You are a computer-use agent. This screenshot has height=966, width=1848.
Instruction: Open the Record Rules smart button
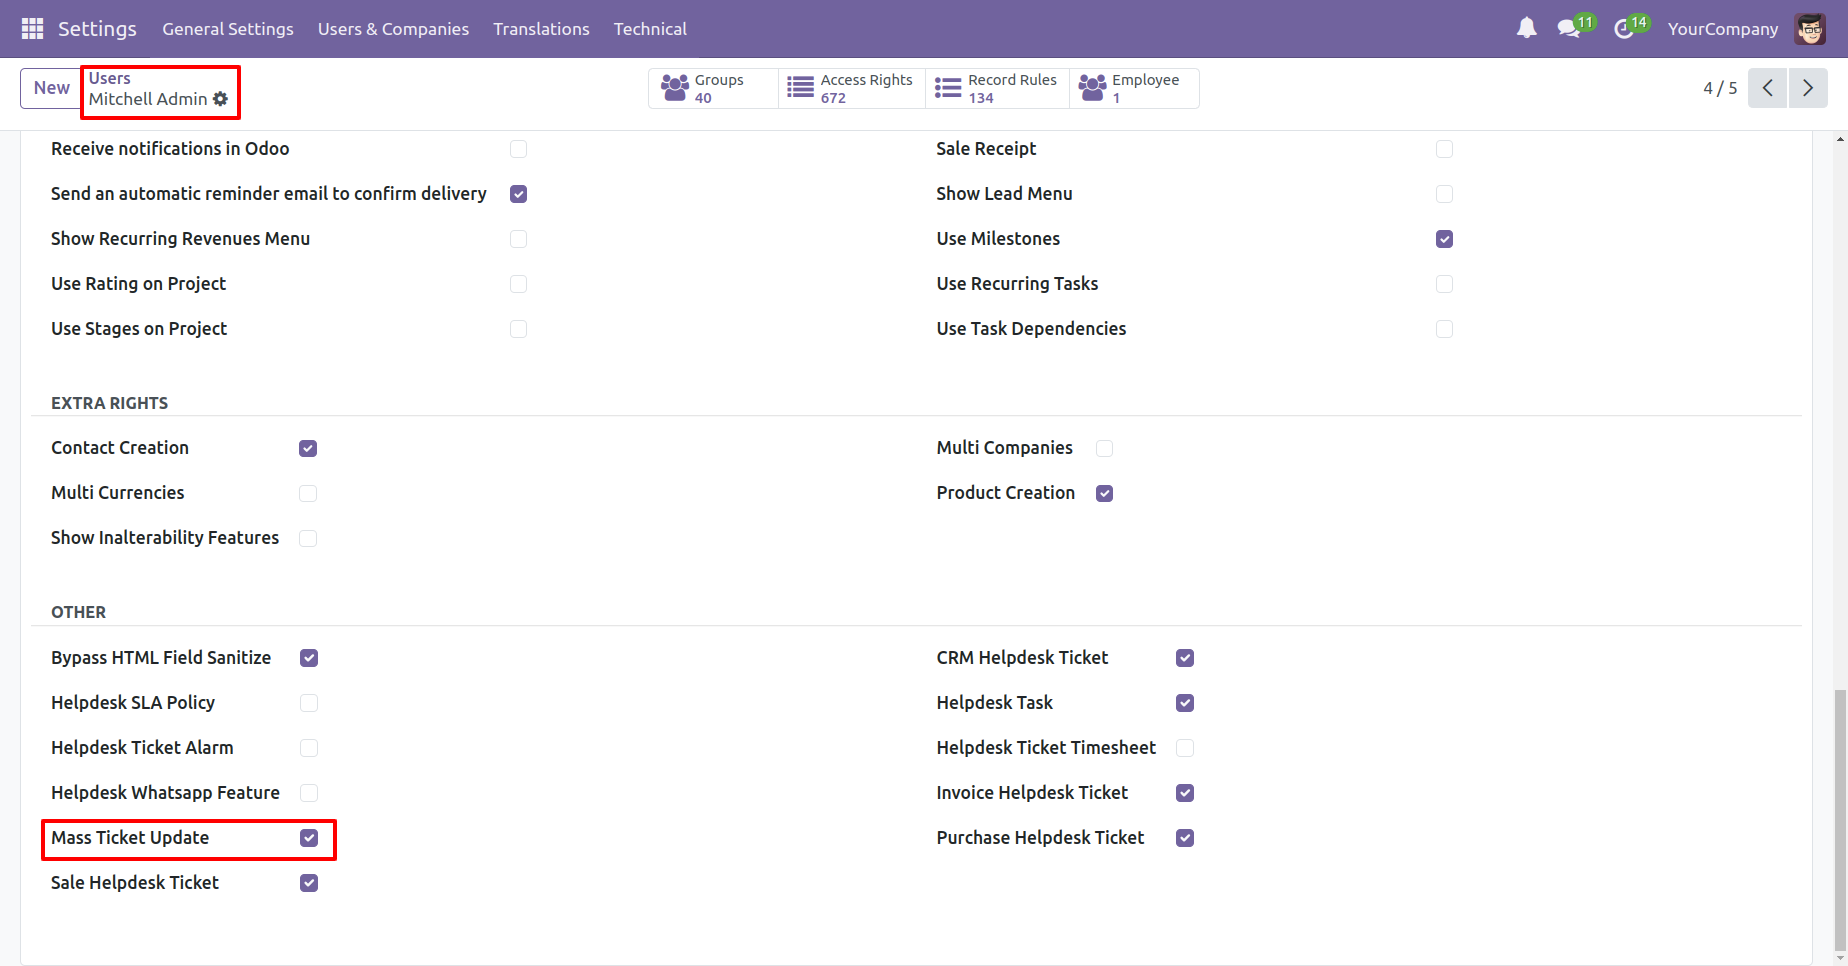coord(997,88)
